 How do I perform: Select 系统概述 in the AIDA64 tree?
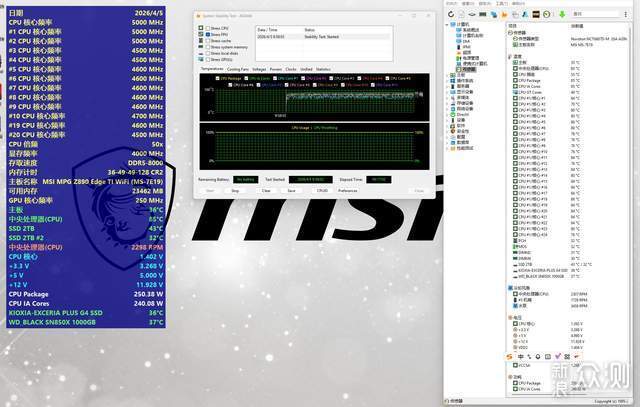pos(471,30)
